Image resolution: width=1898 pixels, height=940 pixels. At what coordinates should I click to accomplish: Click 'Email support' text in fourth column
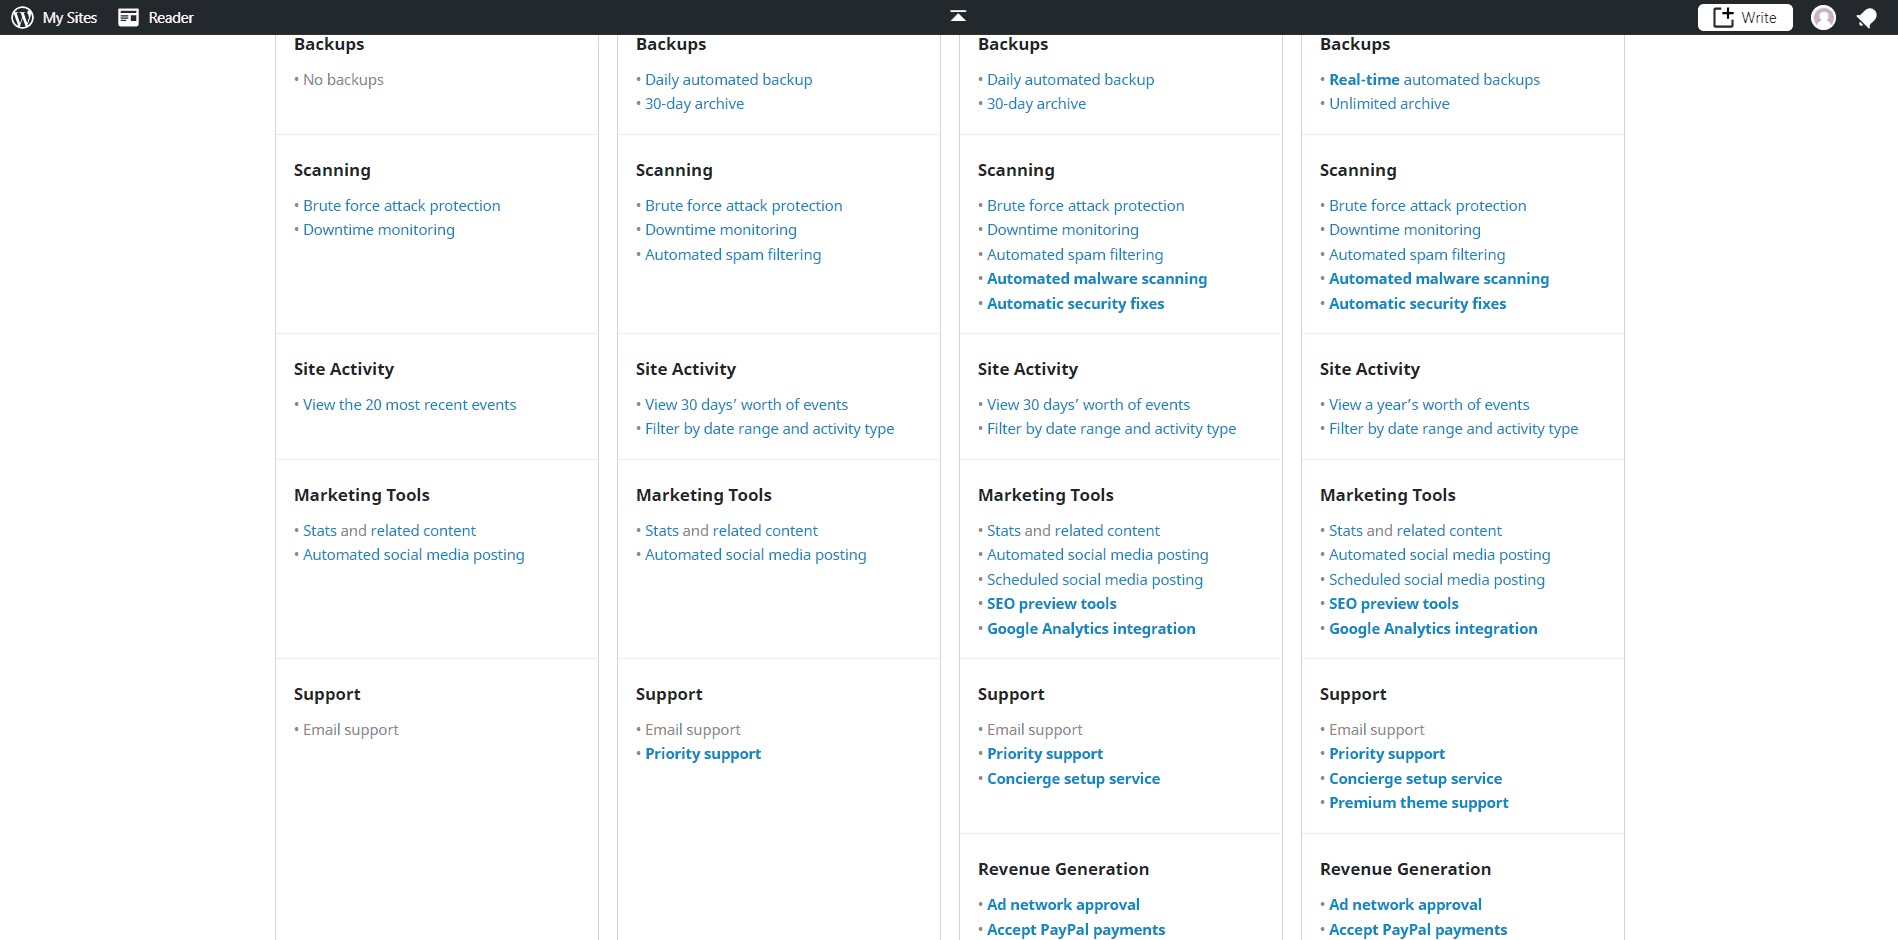1377,730
